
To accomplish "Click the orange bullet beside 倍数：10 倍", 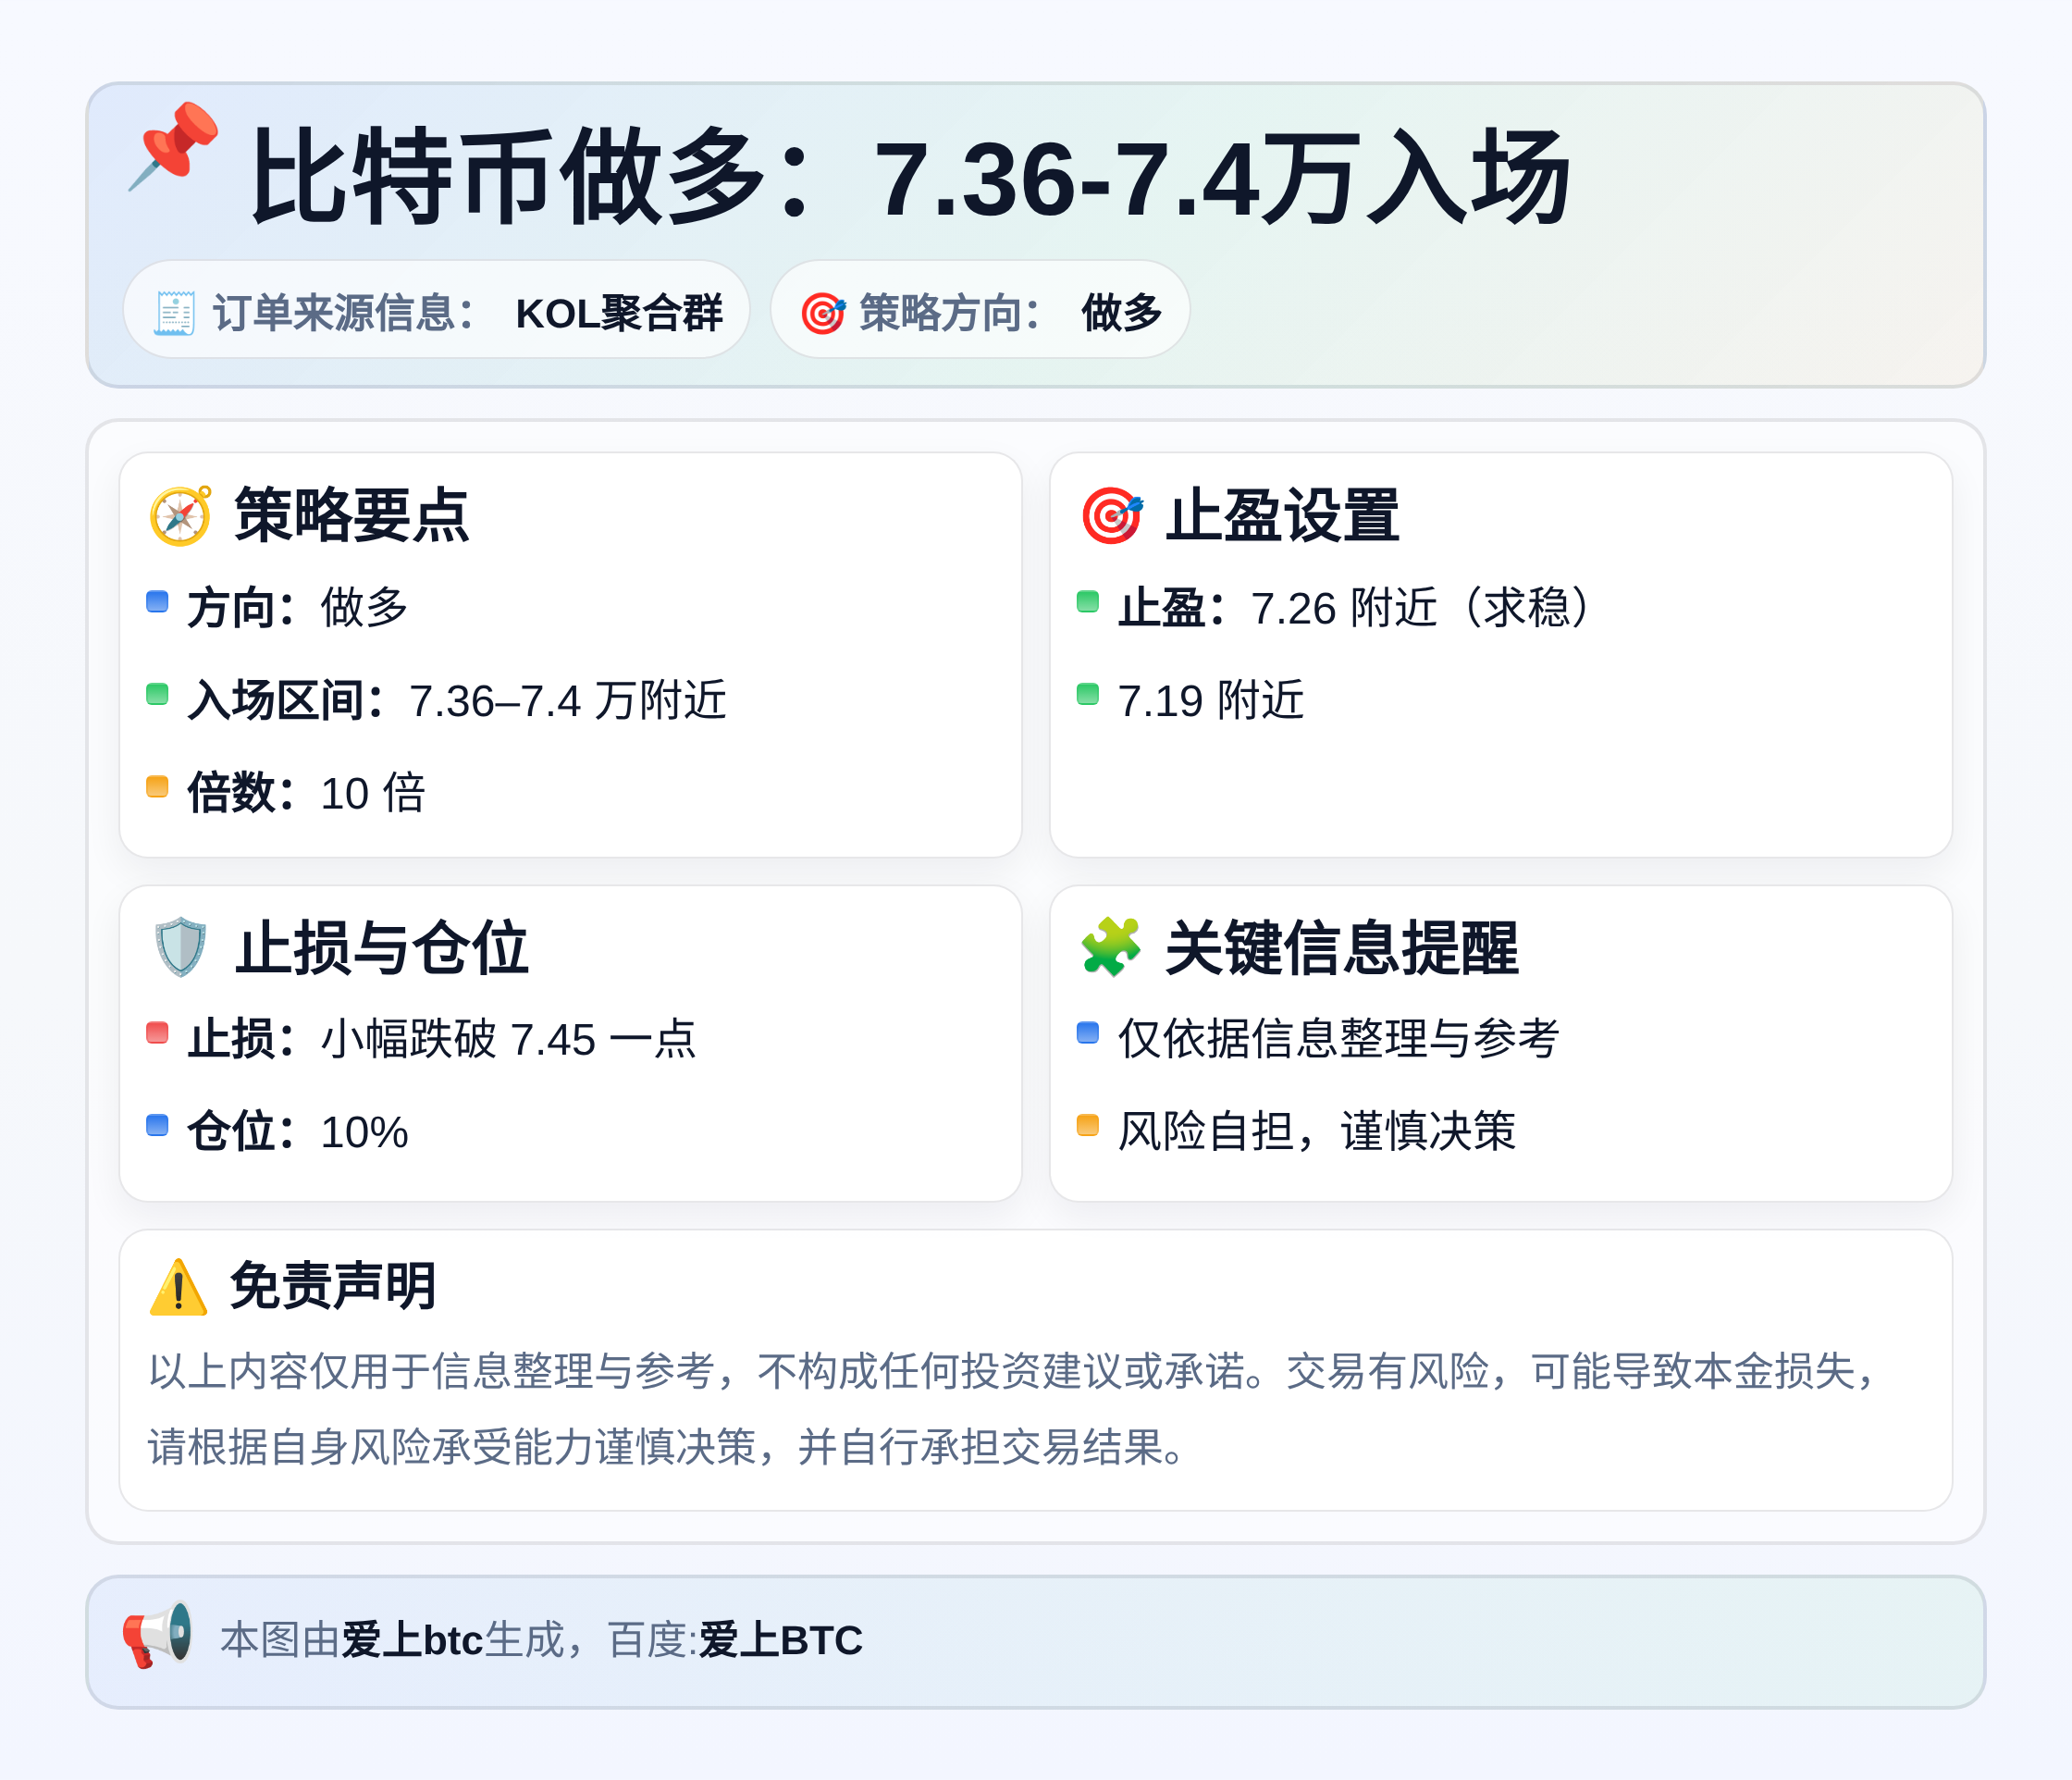I will pos(157,786).
